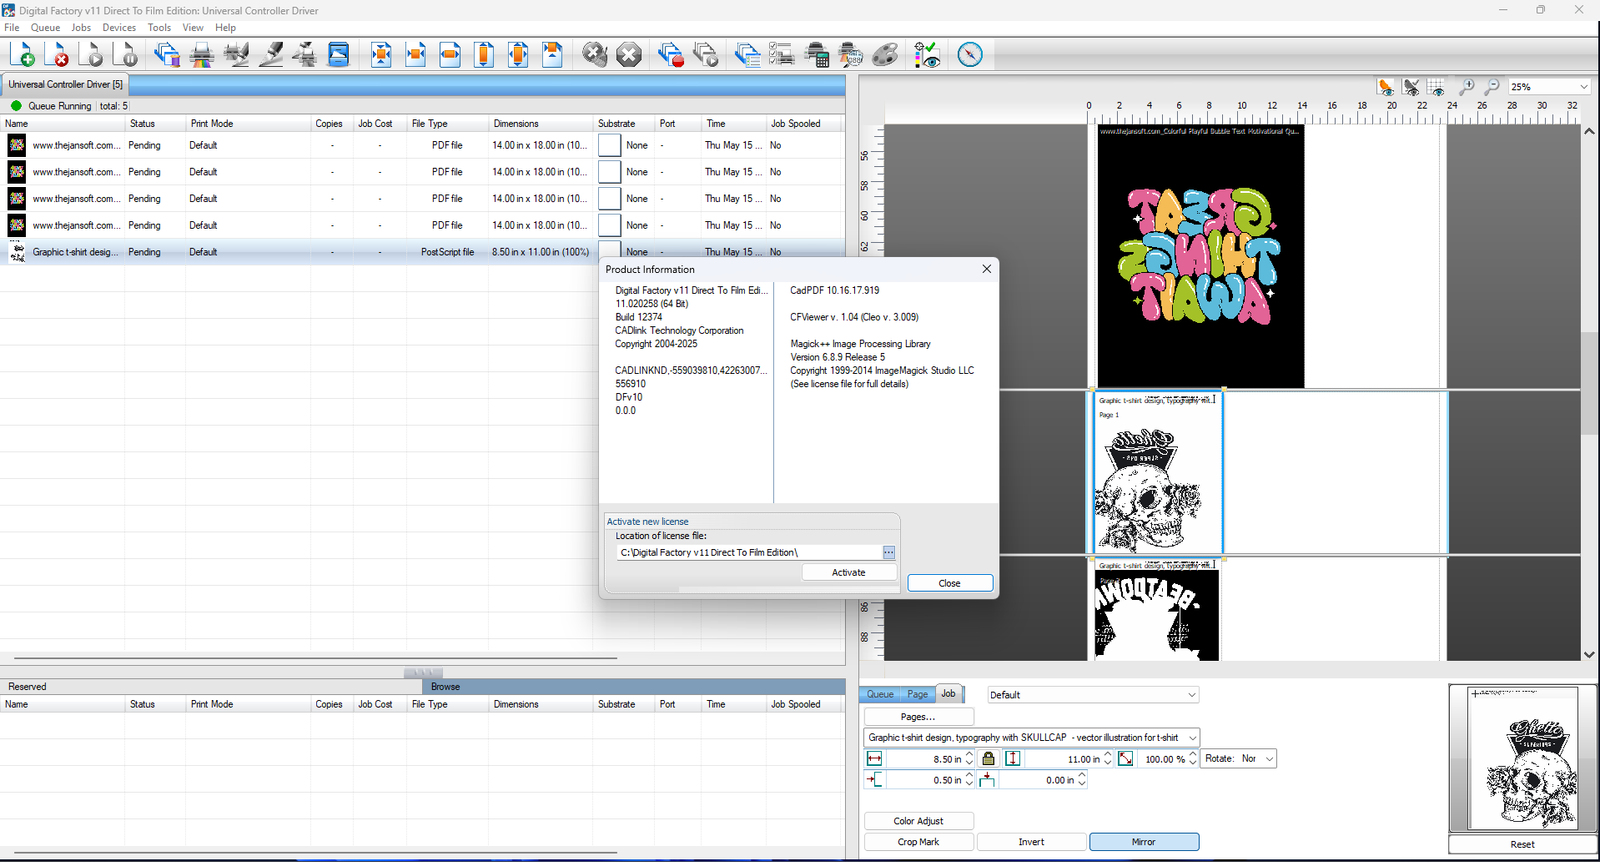1600x862 pixels.
Task: Click the blue archive drawer icon
Action: pos(339,55)
